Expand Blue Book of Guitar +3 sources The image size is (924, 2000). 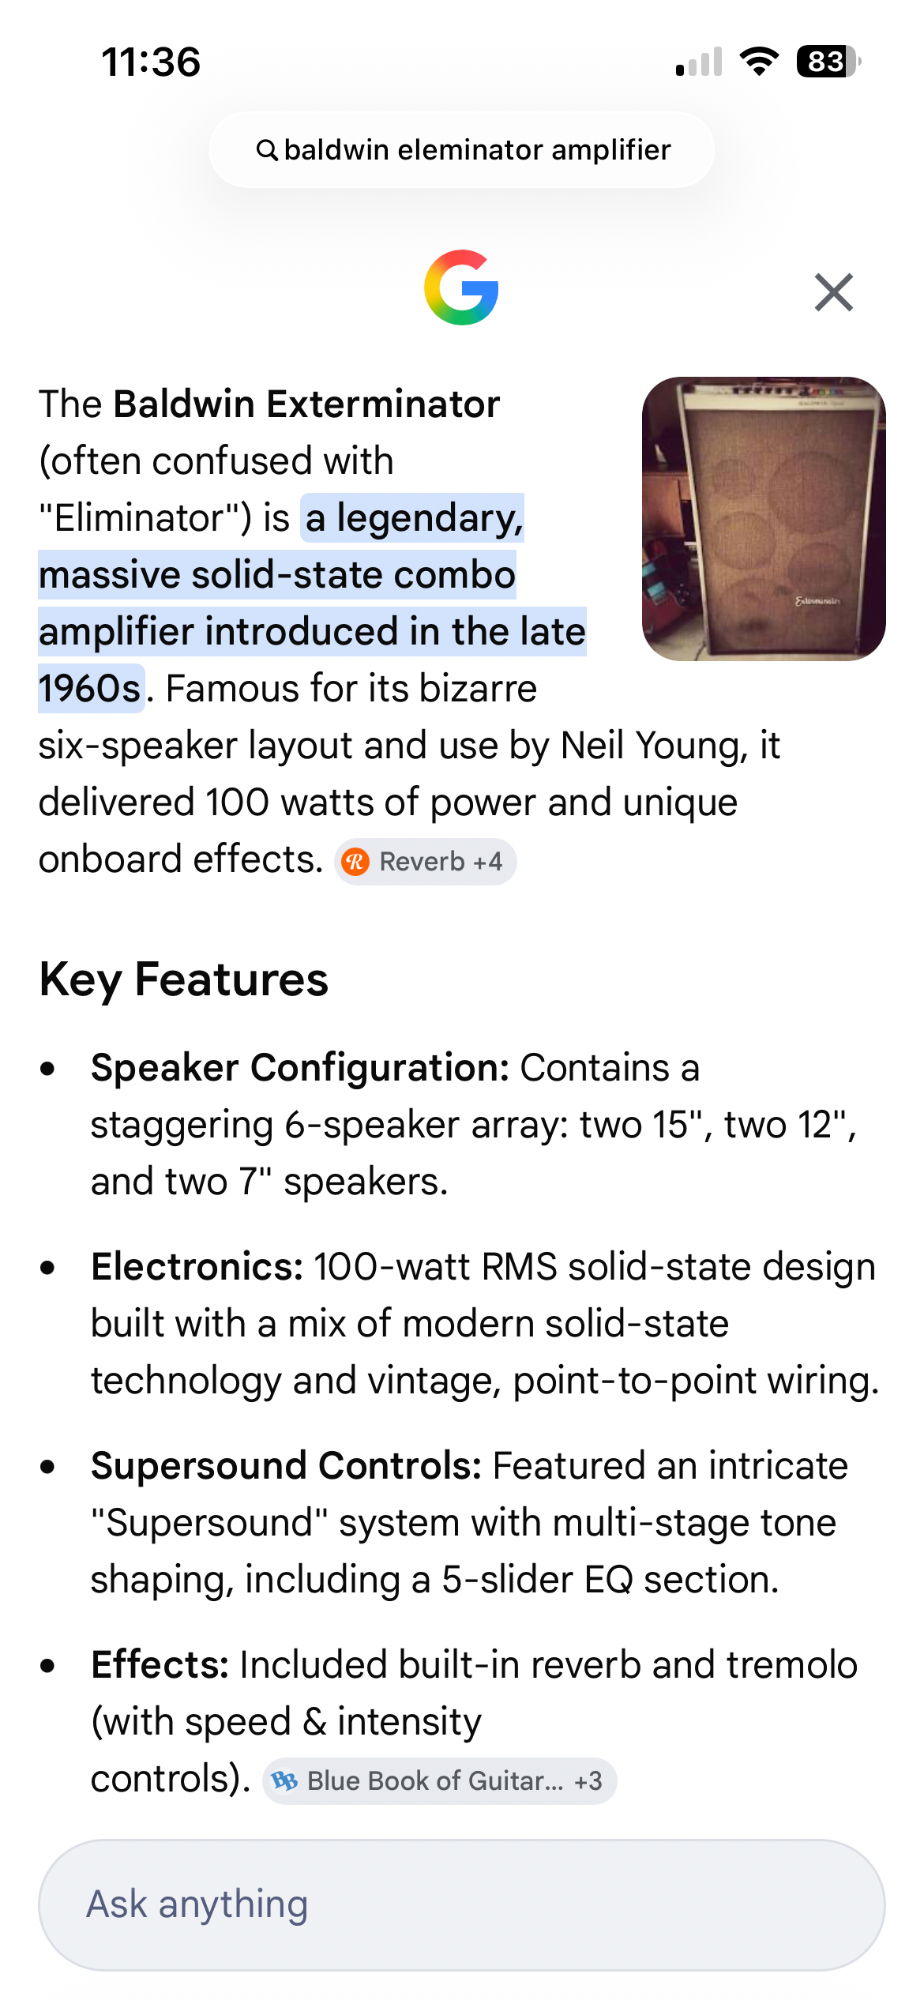coord(439,1781)
